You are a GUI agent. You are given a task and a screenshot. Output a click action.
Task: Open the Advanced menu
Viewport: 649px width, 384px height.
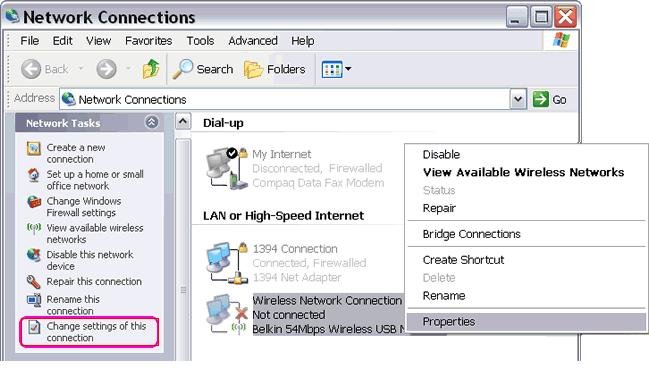(253, 41)
